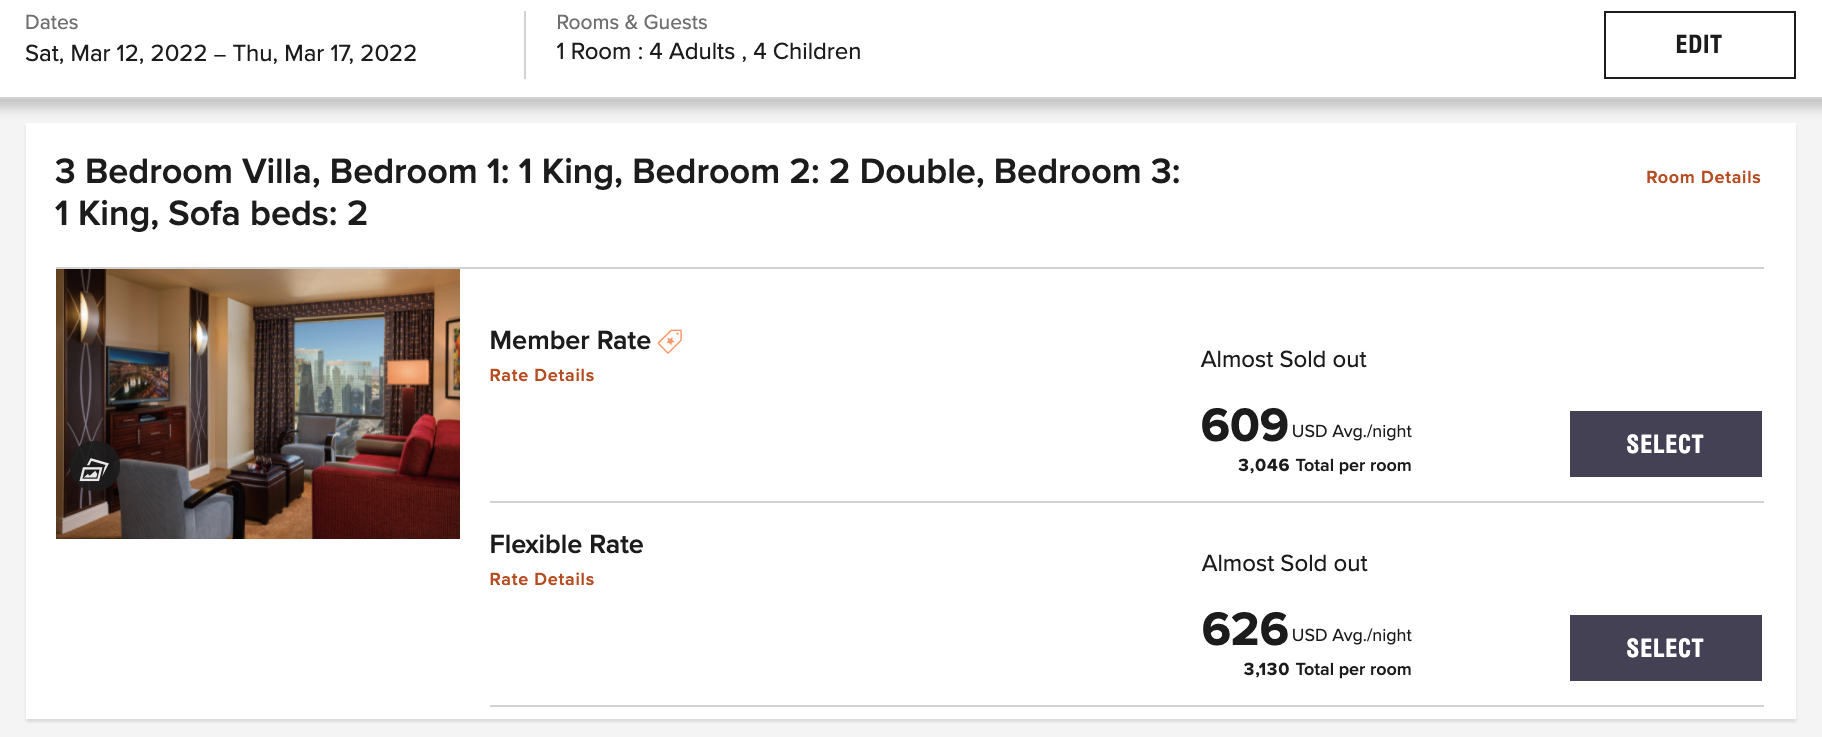This screenshot has height=737, width=1822.
Task: Click Almost Sold out under Flexible Rate
Action: tap(1284, 564)
